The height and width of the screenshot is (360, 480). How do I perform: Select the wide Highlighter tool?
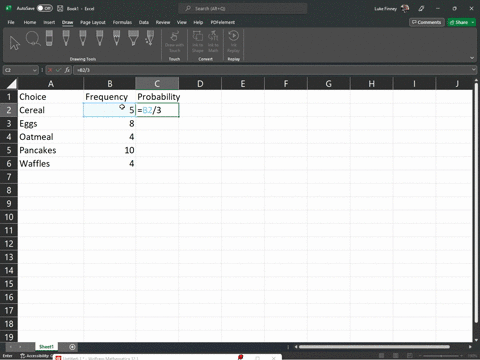133,38
